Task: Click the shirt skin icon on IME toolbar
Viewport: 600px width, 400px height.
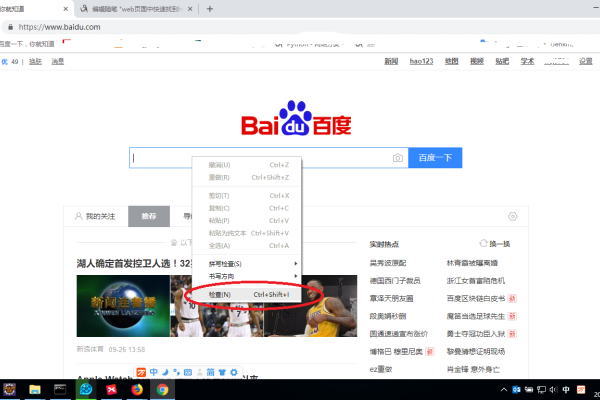Action: tap(222, 372)
